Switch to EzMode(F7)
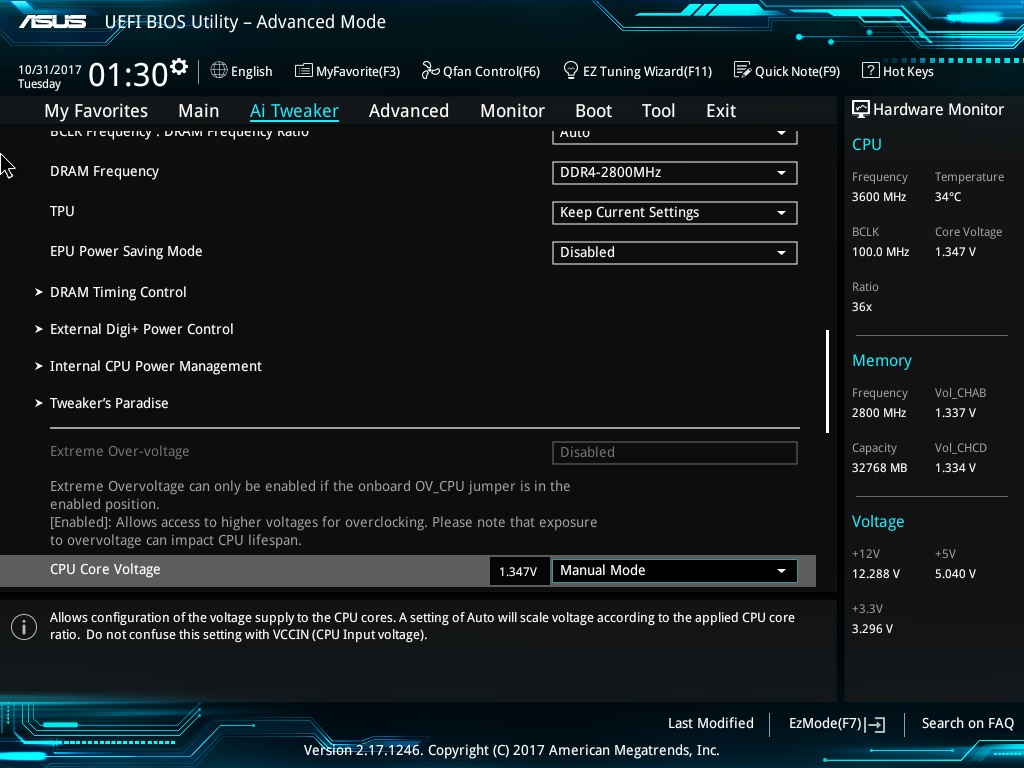Screen dimensions: 1024x768 (x=825, y=723)
